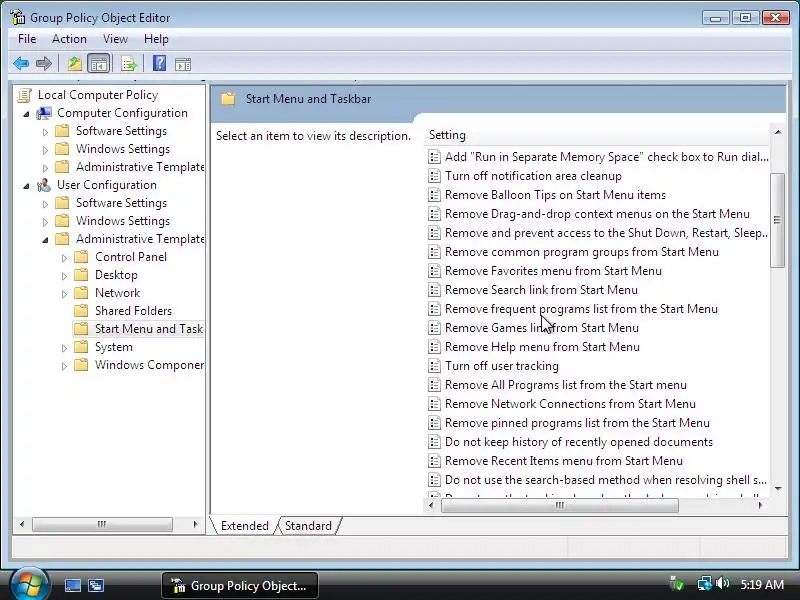
Task: Expand the Network folder node
Action: click(64, 294)
